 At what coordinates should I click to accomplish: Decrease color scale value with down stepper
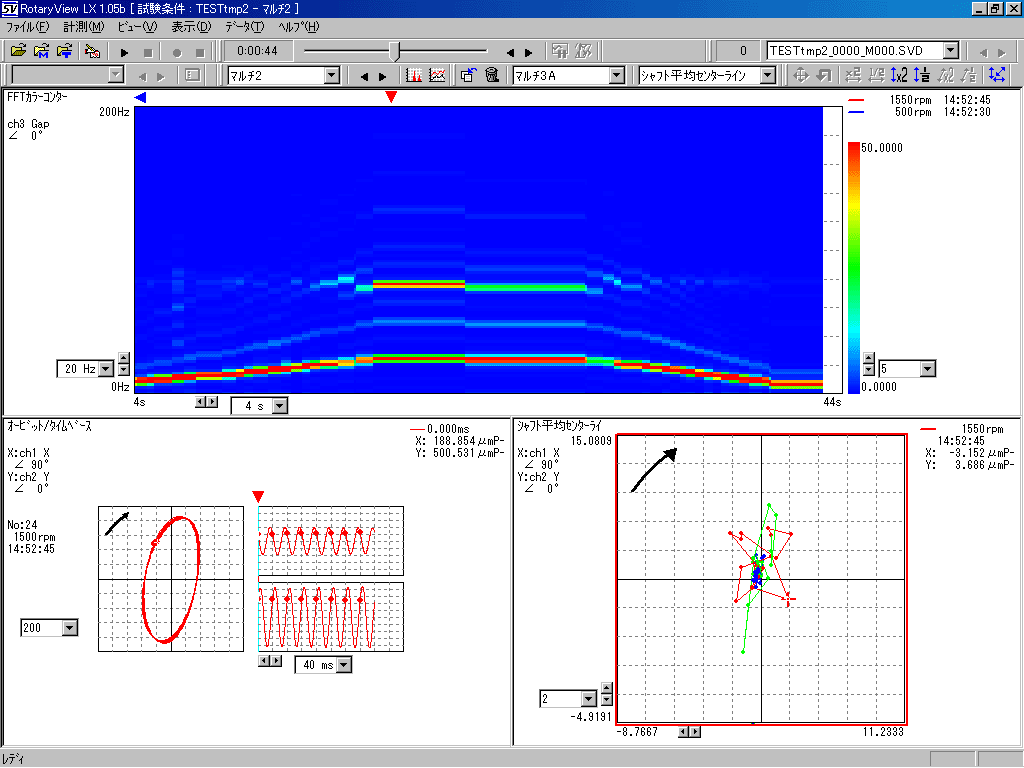click(x=868, y=370)
